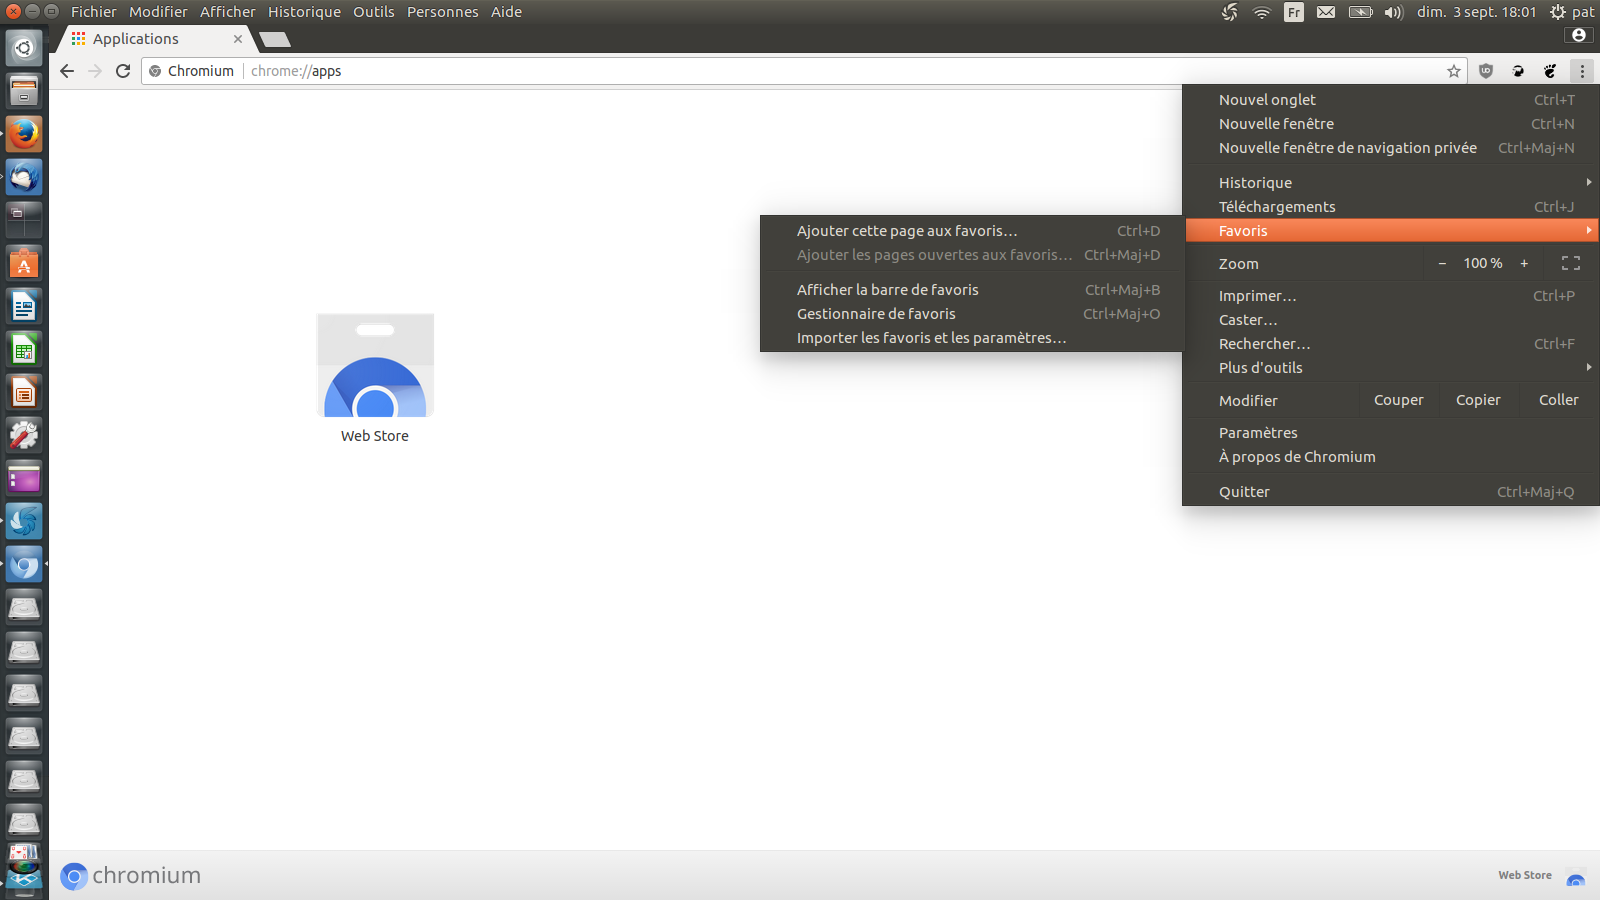Reload the page with the refresh icon
Image resolution: width=1600 pixels, height=900 pixels.
click(x=123, y=71)
